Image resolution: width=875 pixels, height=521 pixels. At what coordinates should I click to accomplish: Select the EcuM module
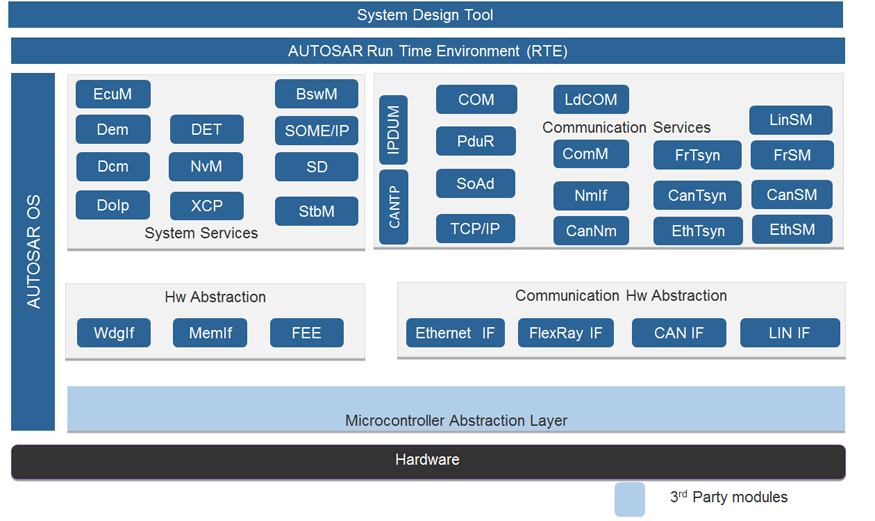(x=113, y=94)
